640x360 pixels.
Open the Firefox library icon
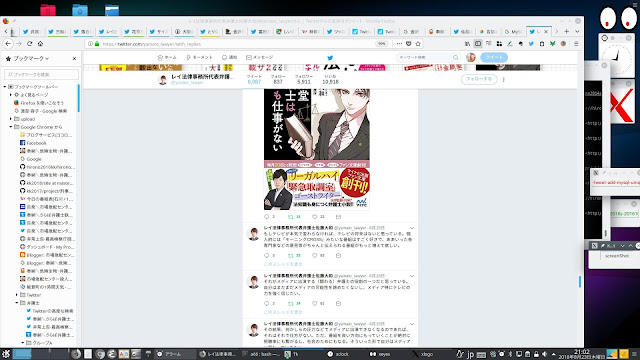point(467,44)
